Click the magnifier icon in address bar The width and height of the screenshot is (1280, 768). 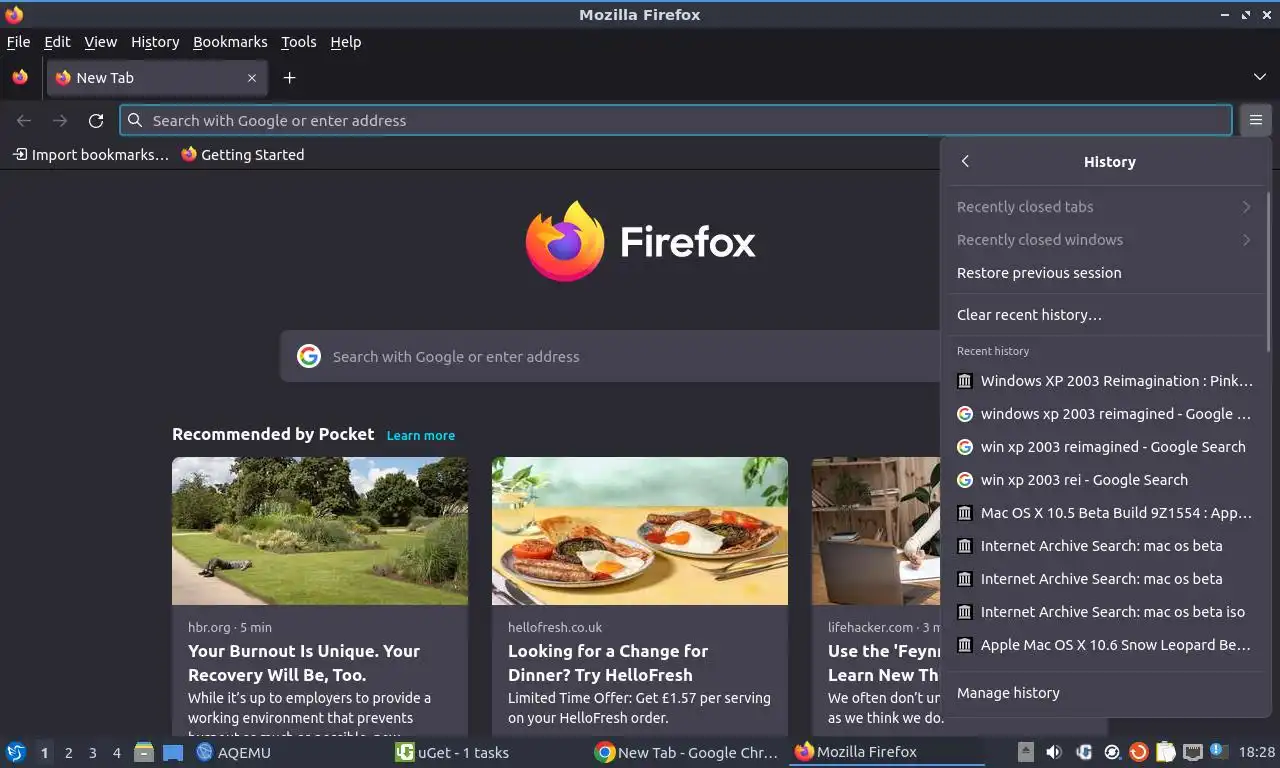(135, 120)
